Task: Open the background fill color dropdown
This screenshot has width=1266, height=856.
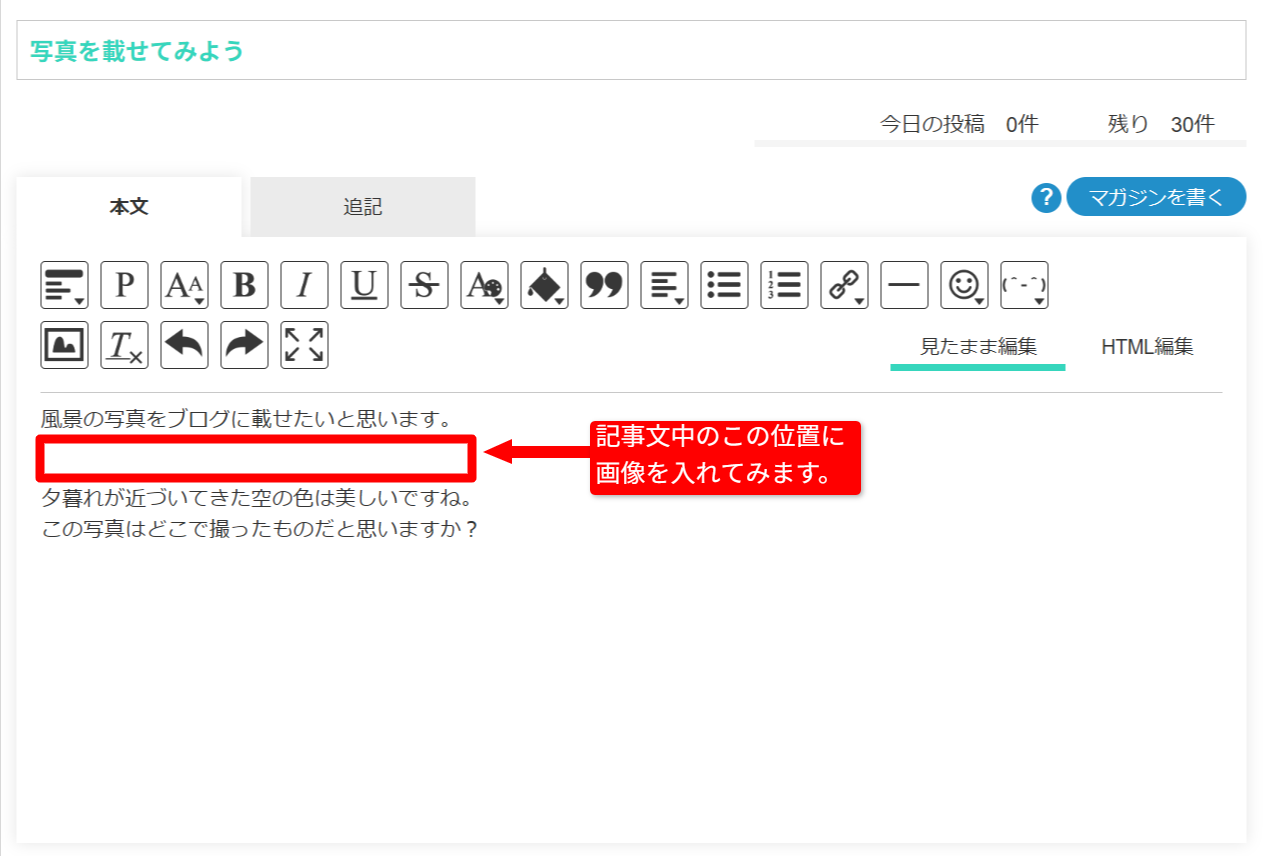Action: click(x=545, y=285)
